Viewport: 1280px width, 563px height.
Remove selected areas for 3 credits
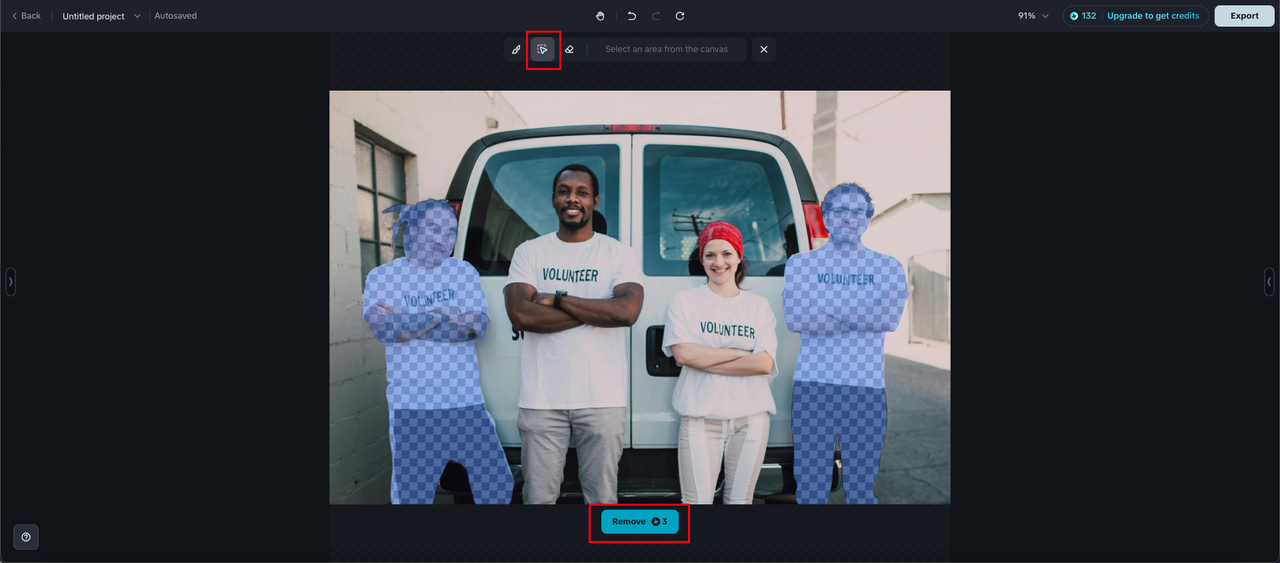point(640,521)
